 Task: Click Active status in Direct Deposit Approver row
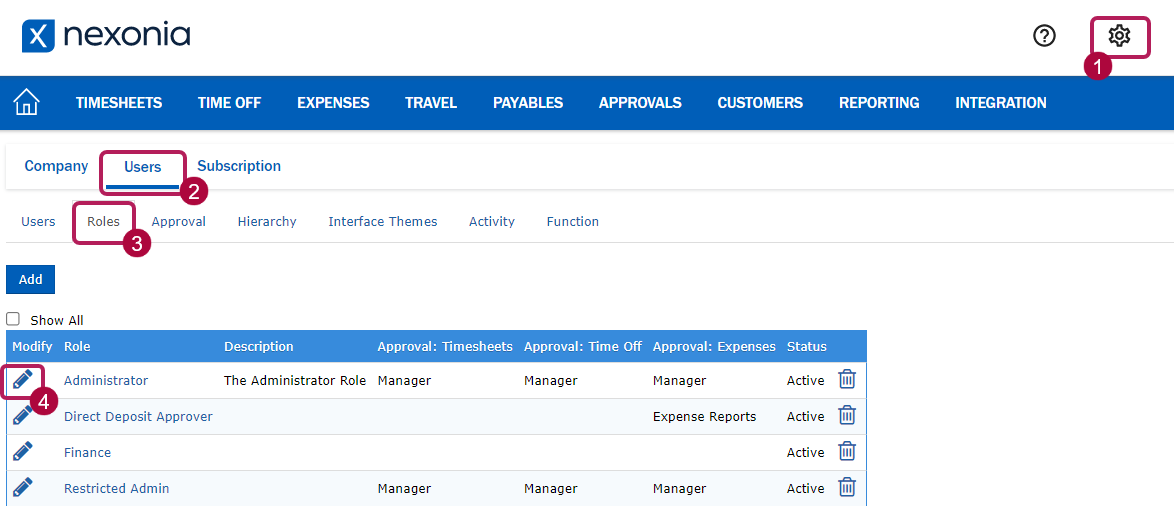click(x=806, y=416)
